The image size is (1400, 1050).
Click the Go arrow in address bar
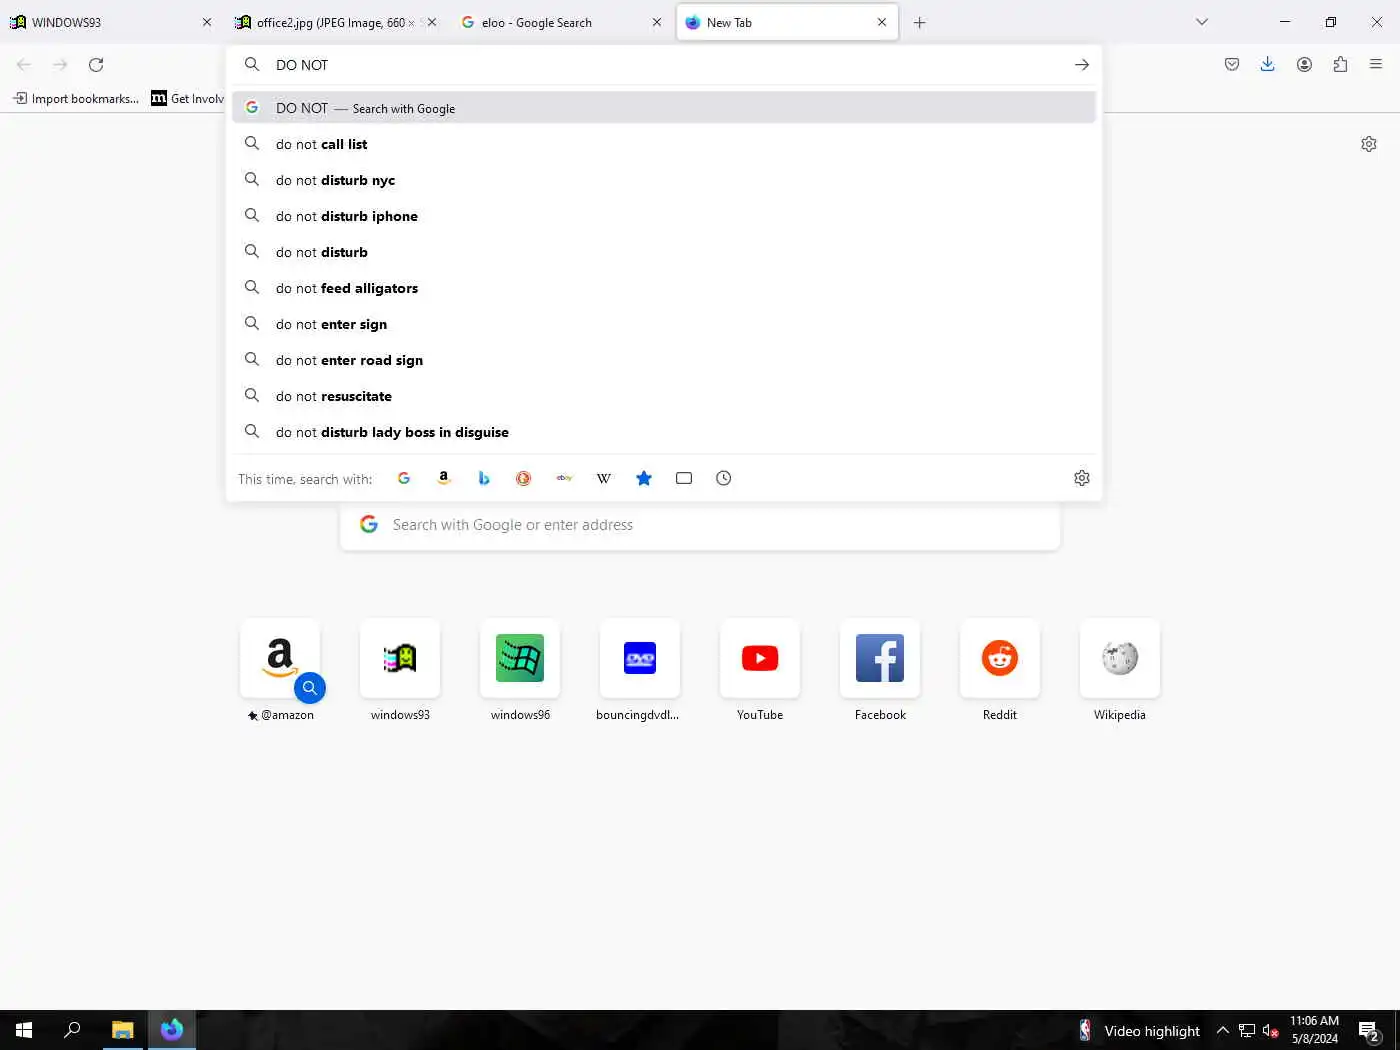(1082, 65)
